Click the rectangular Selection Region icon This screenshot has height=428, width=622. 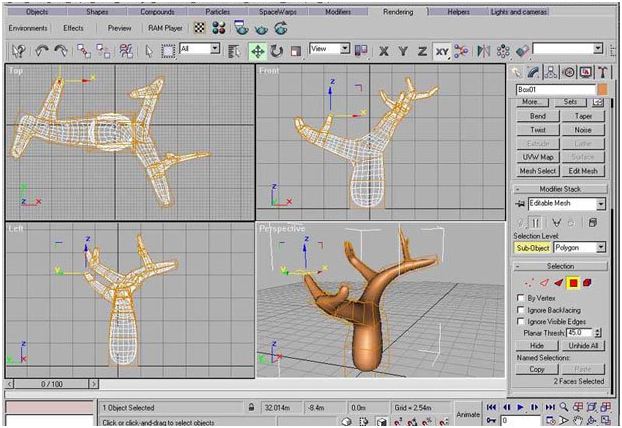click(168, 51)
